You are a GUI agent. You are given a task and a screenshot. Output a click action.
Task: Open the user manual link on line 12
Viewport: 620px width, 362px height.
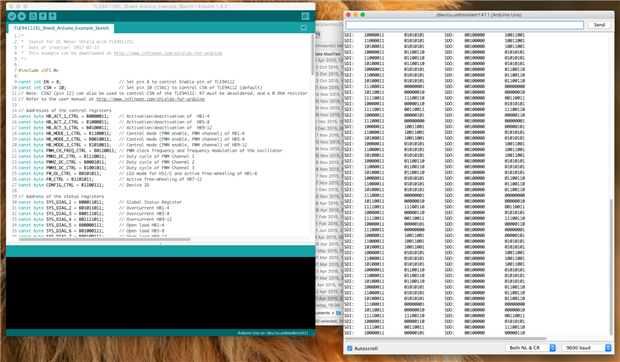[150, 99]
